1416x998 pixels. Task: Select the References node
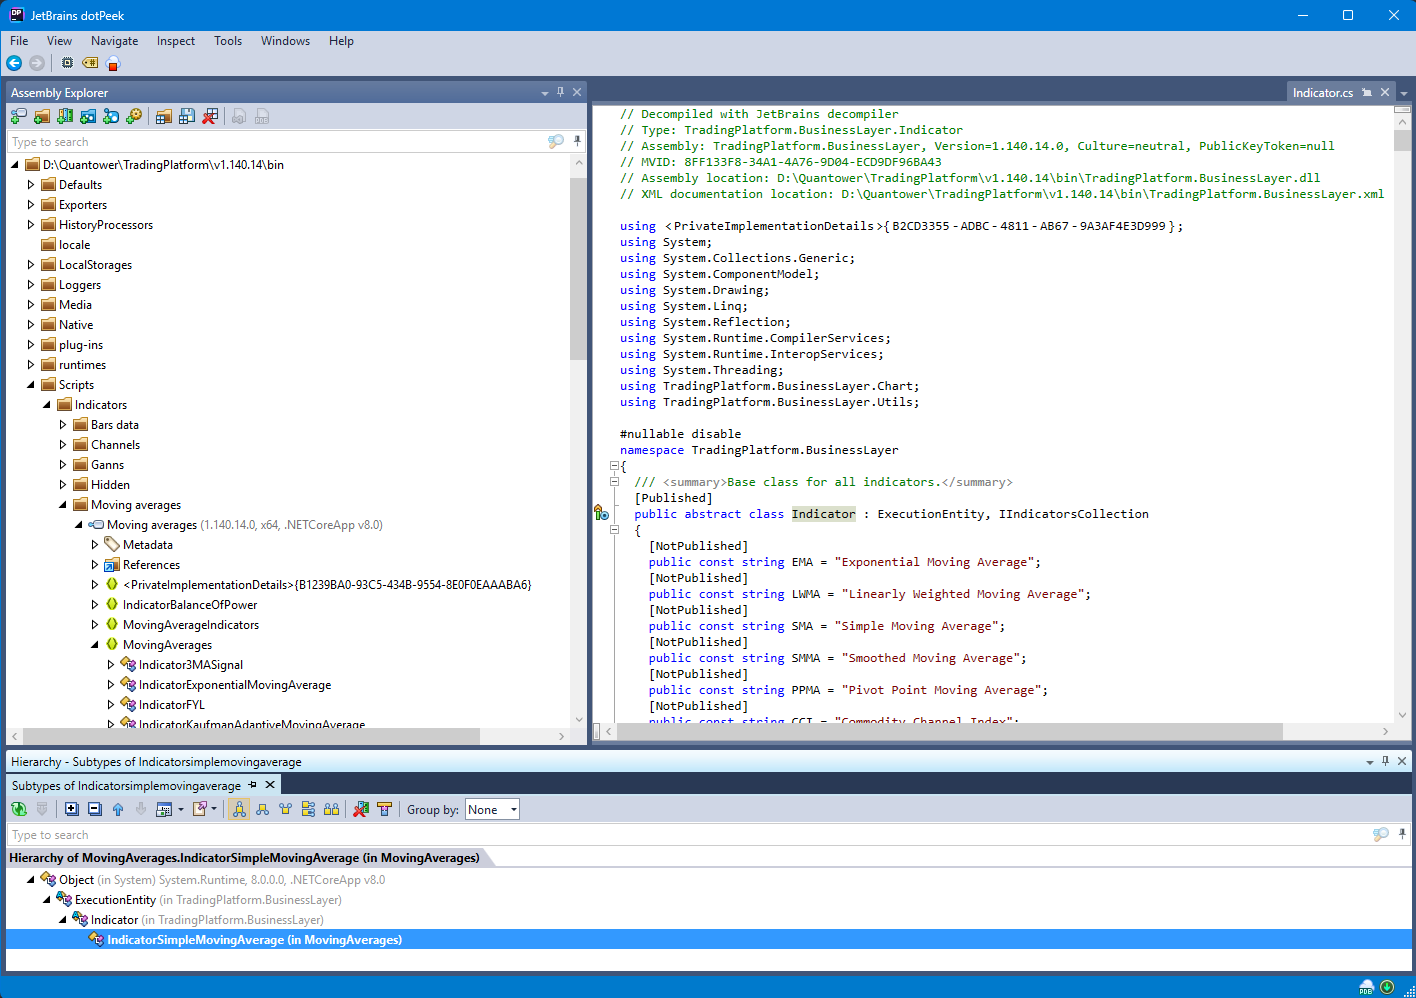coord(151,565)
